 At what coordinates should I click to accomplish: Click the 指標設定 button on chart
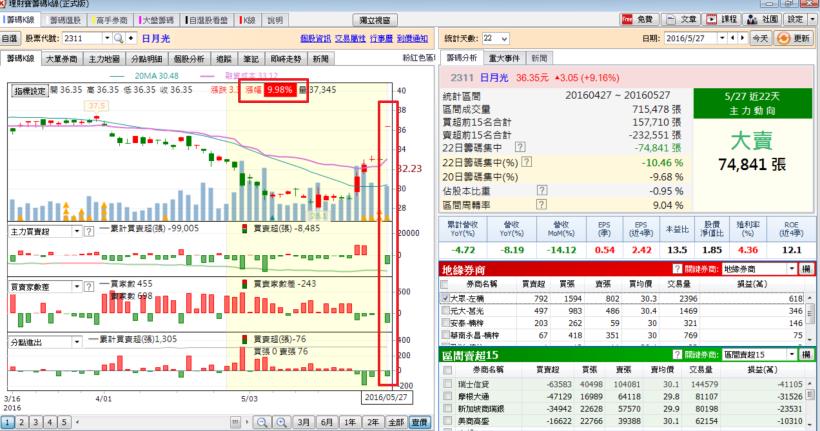point(30,90)
